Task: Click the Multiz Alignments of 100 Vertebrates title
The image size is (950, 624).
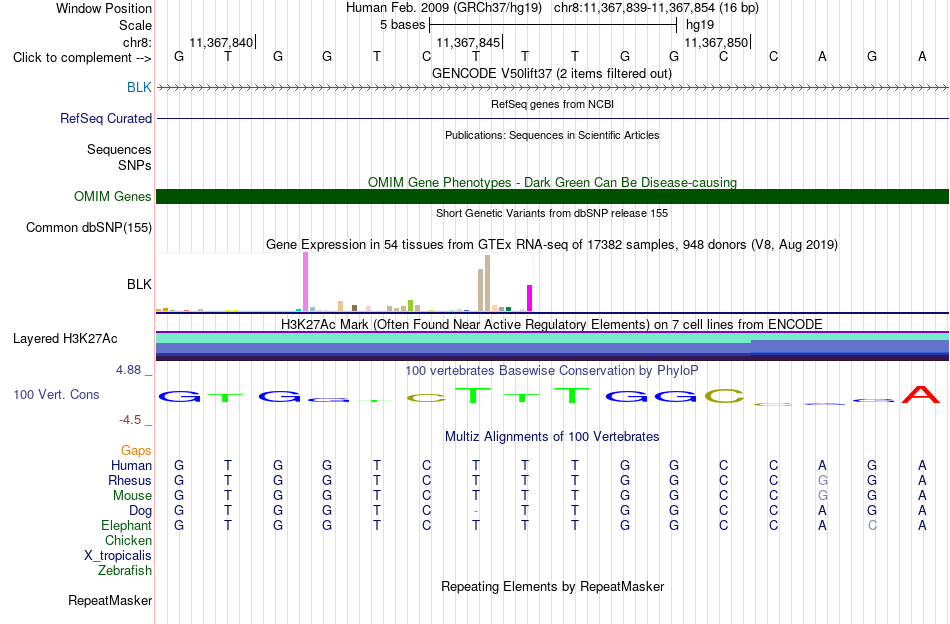Action: 552,436
